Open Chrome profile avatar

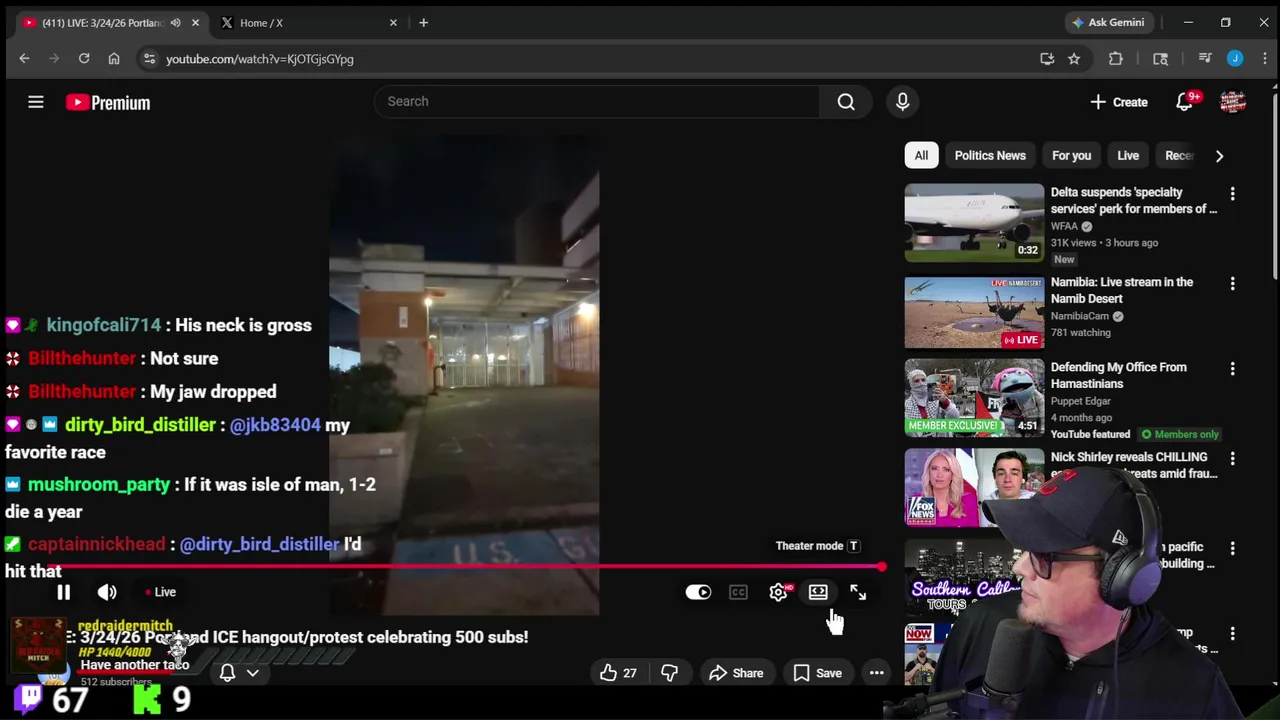click(1235, 59)
